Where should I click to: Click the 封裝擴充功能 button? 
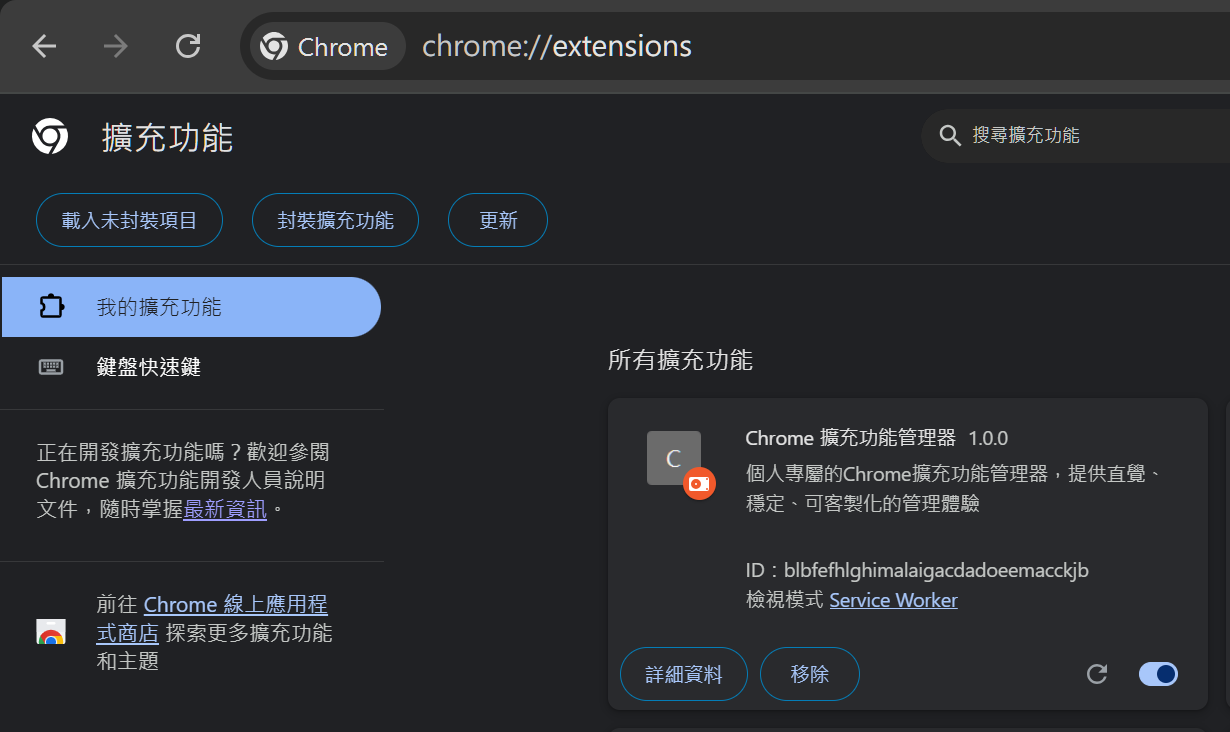(x=335, y=220)
